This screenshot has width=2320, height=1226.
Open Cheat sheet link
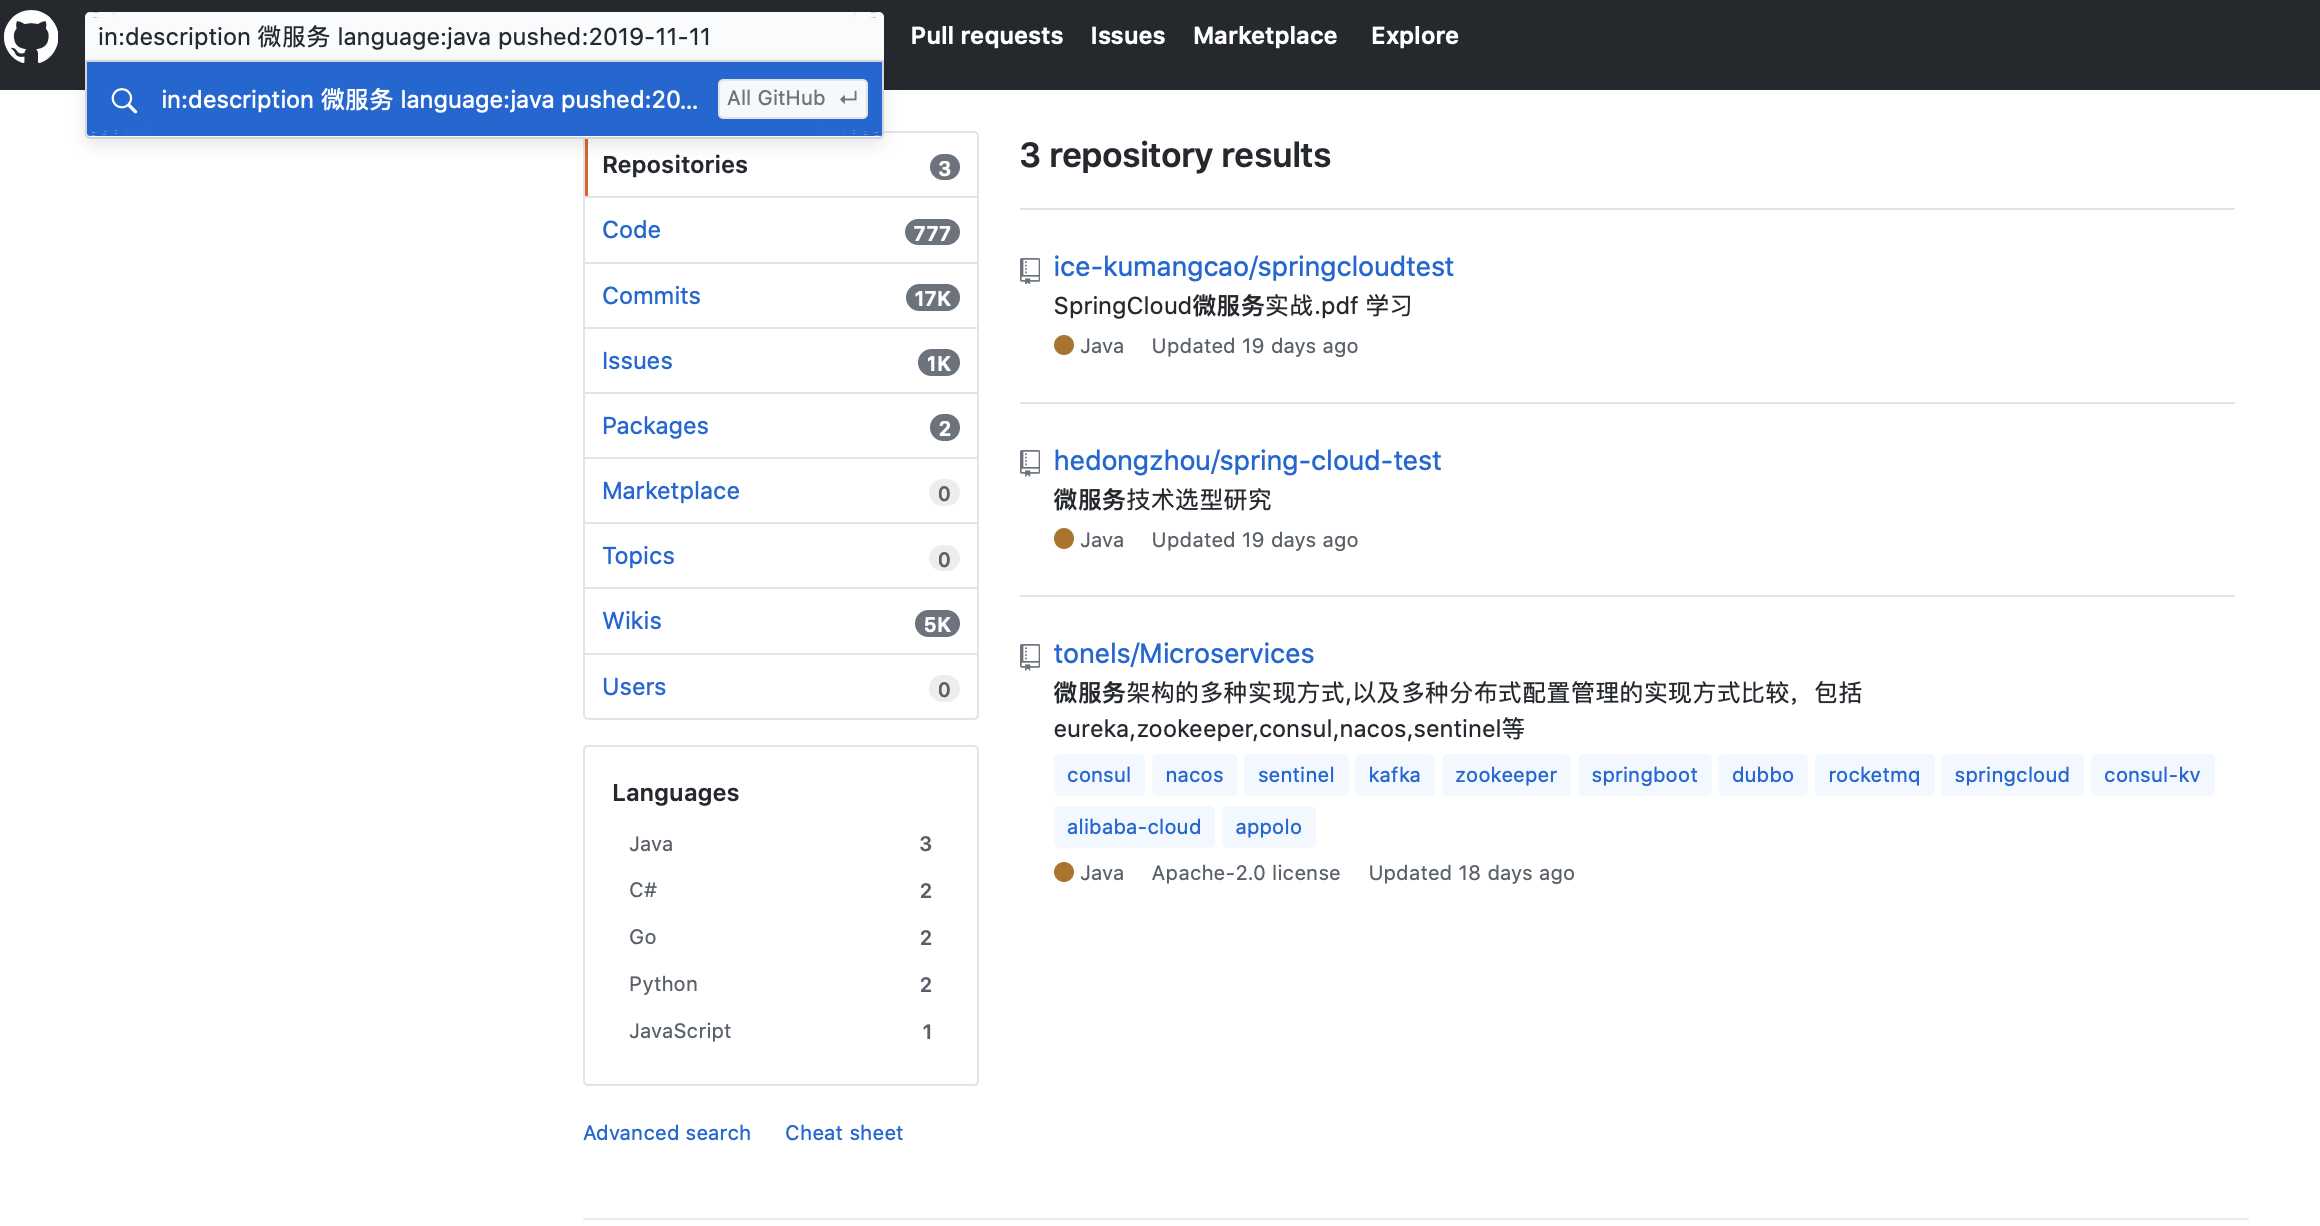[844, 1133]
